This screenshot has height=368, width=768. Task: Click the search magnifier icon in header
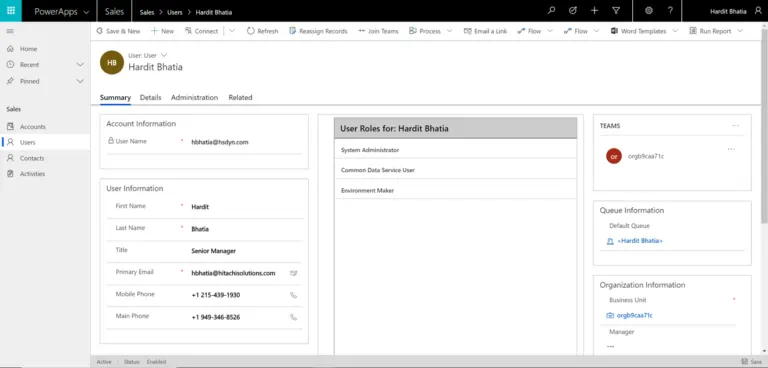click(552, 11)
